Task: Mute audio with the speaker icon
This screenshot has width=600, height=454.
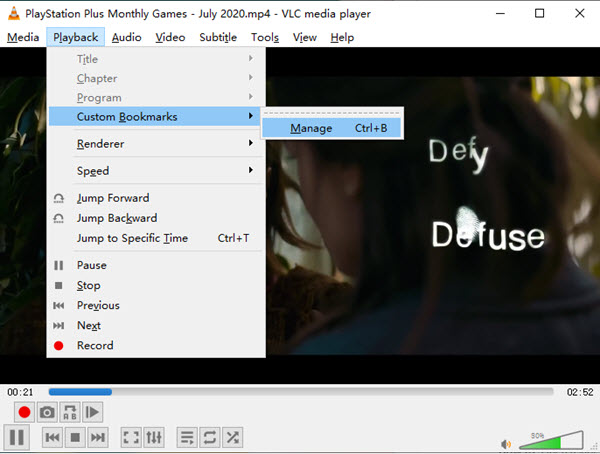Action: (x=506, y=444)
